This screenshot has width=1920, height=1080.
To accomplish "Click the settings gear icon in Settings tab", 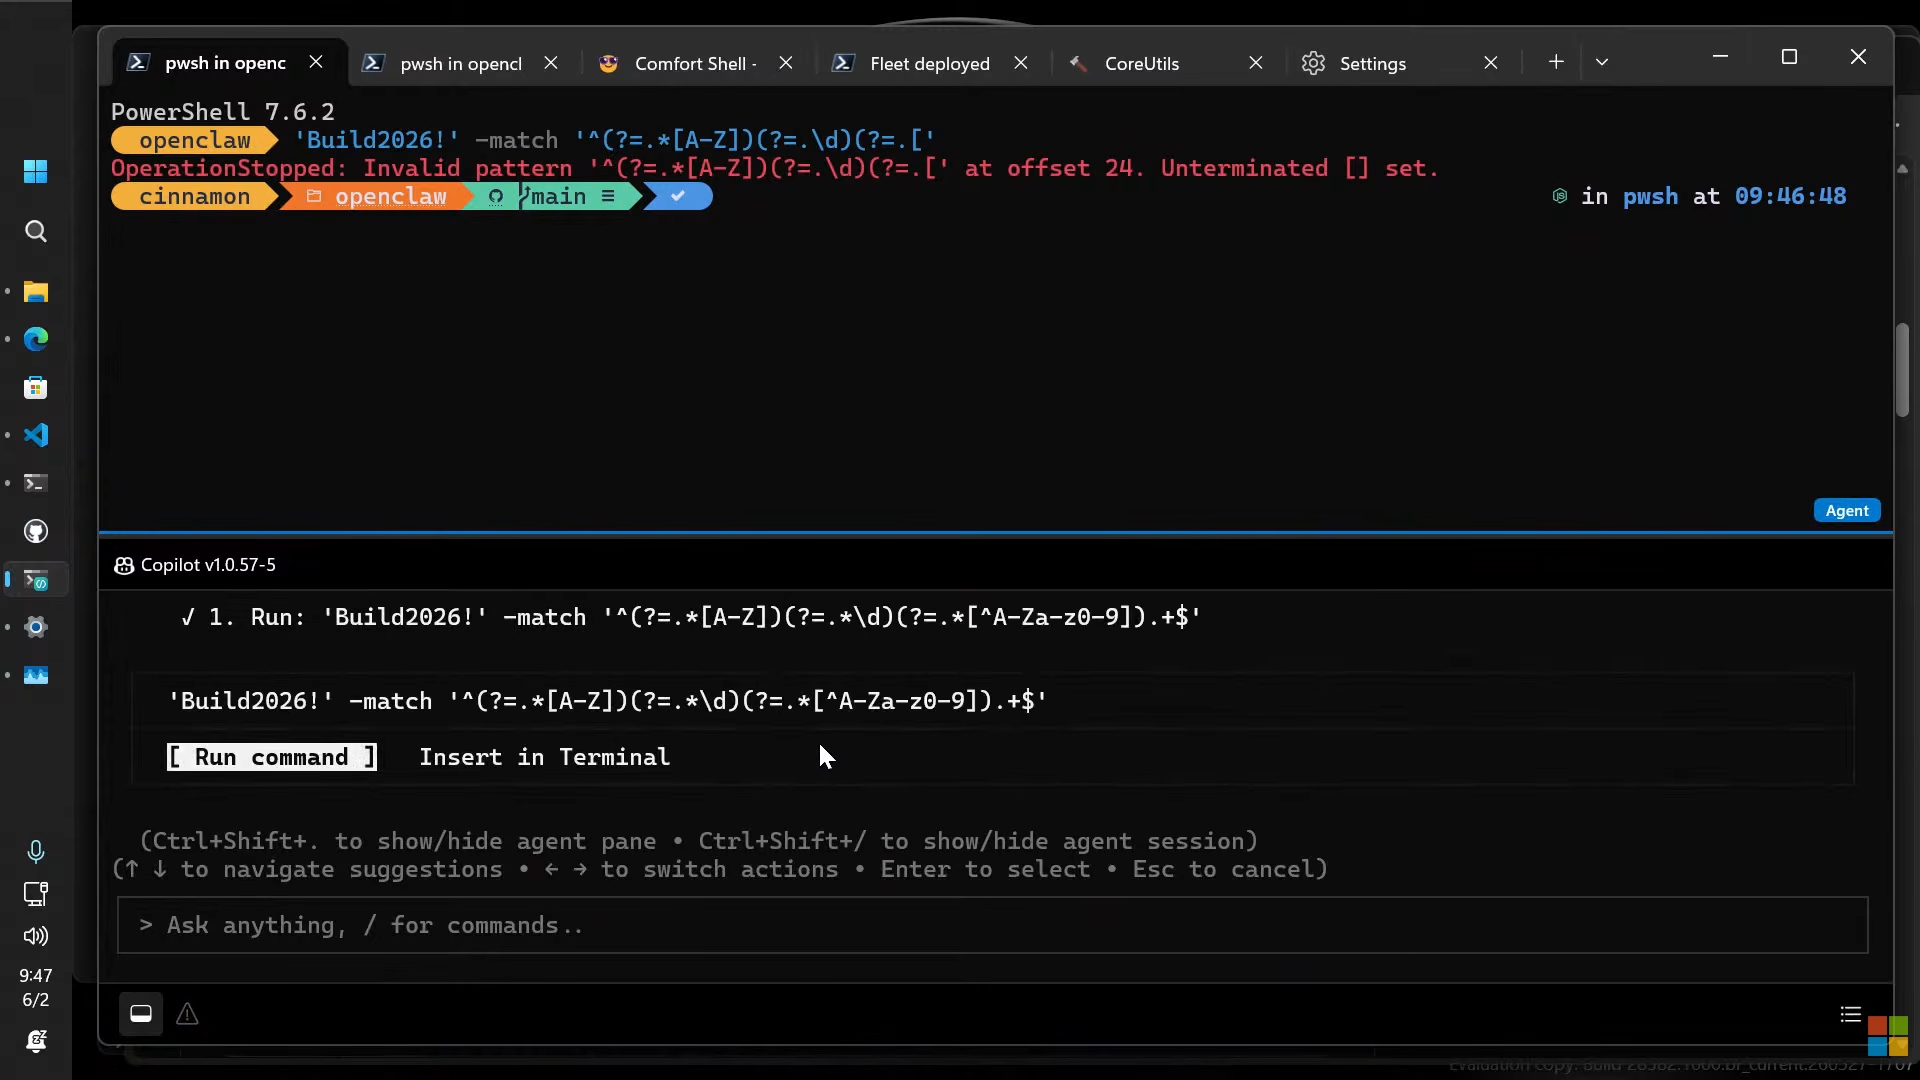I will (x=1313, y=63).
